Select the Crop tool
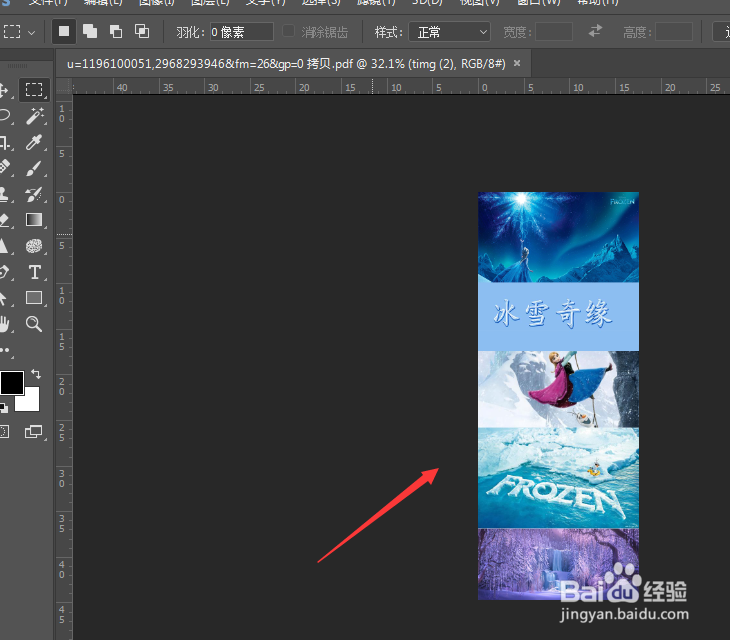Screen dimensions: 730x640 (x=5, y=142)
